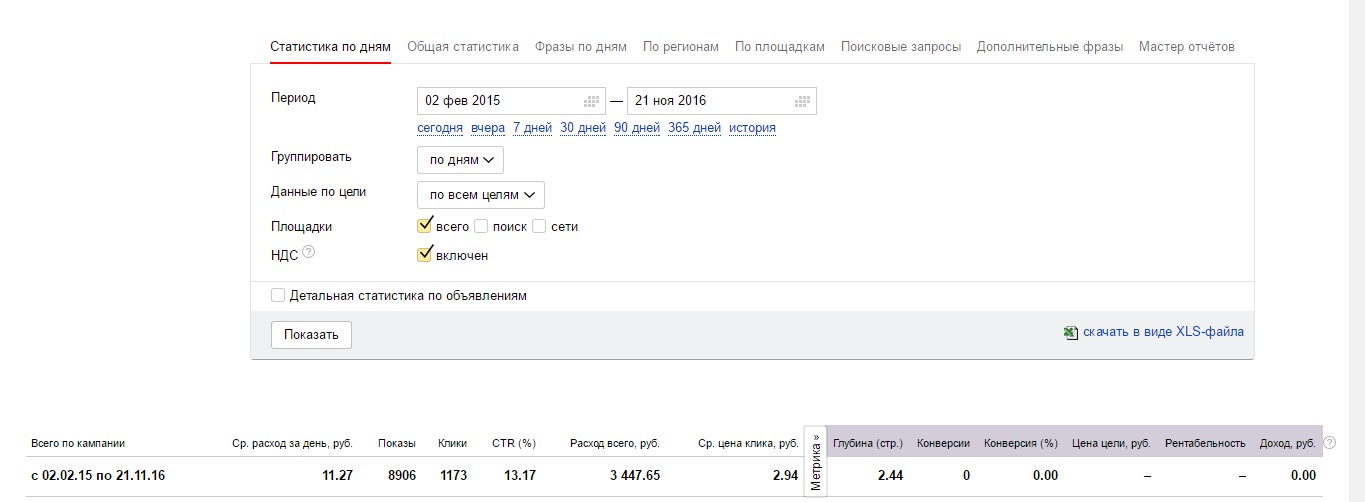Click clicks value 1173
1365x502 pixels.
point(453,476)
